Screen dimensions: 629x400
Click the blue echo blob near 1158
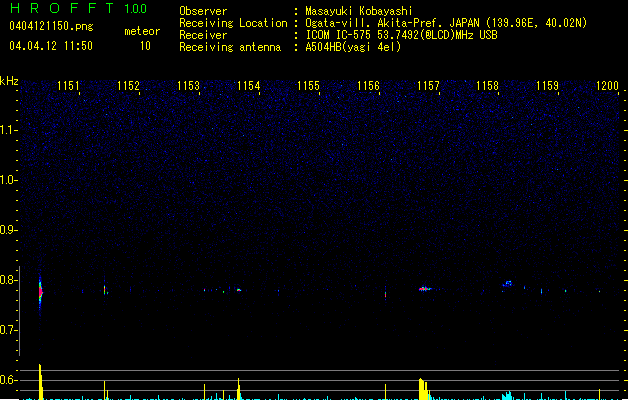point(507,284)
